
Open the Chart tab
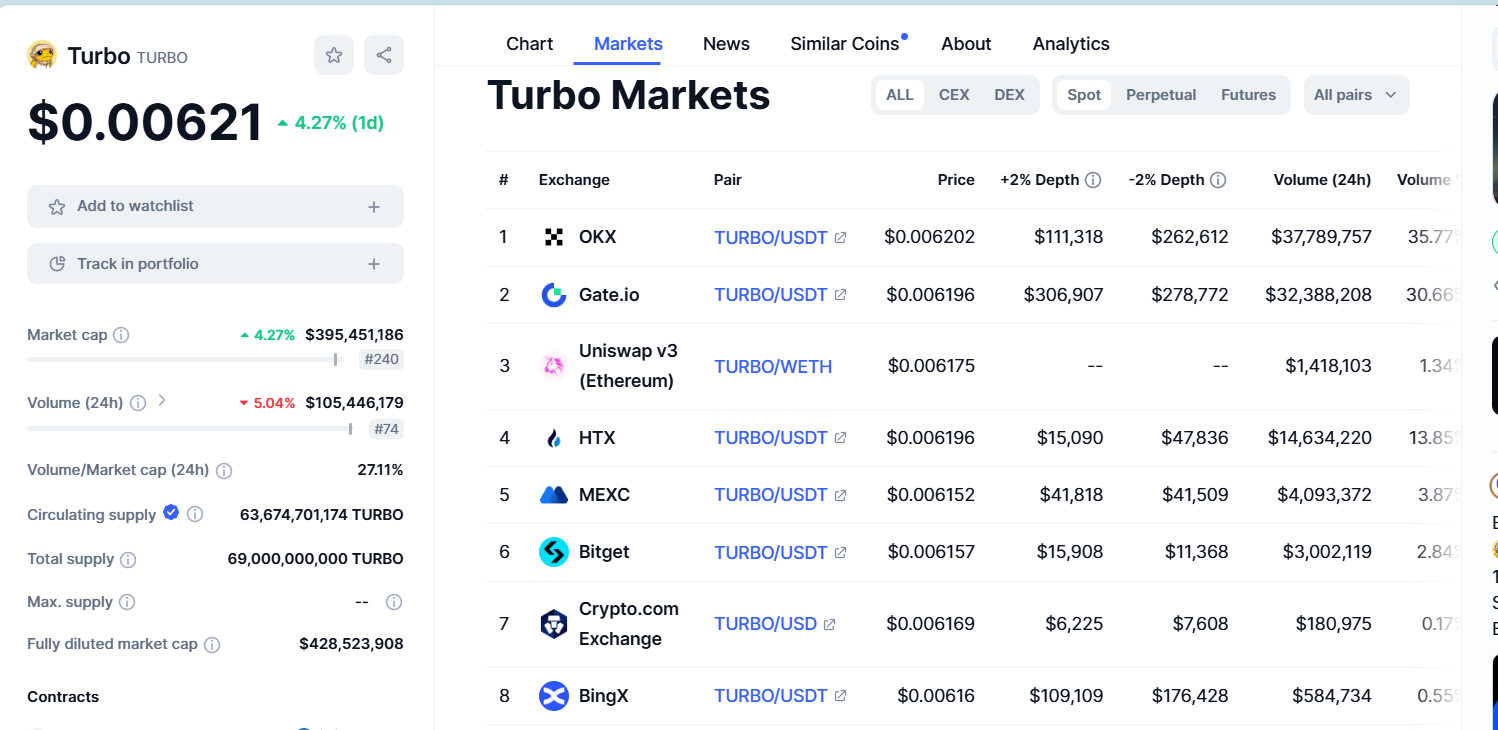pos(529,44)
